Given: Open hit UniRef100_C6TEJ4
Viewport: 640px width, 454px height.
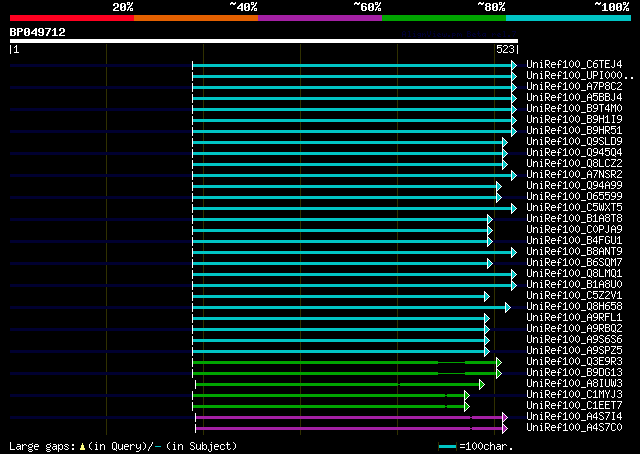Looking at the screenshot, I should pyautogui.click(x=574, y=65).
